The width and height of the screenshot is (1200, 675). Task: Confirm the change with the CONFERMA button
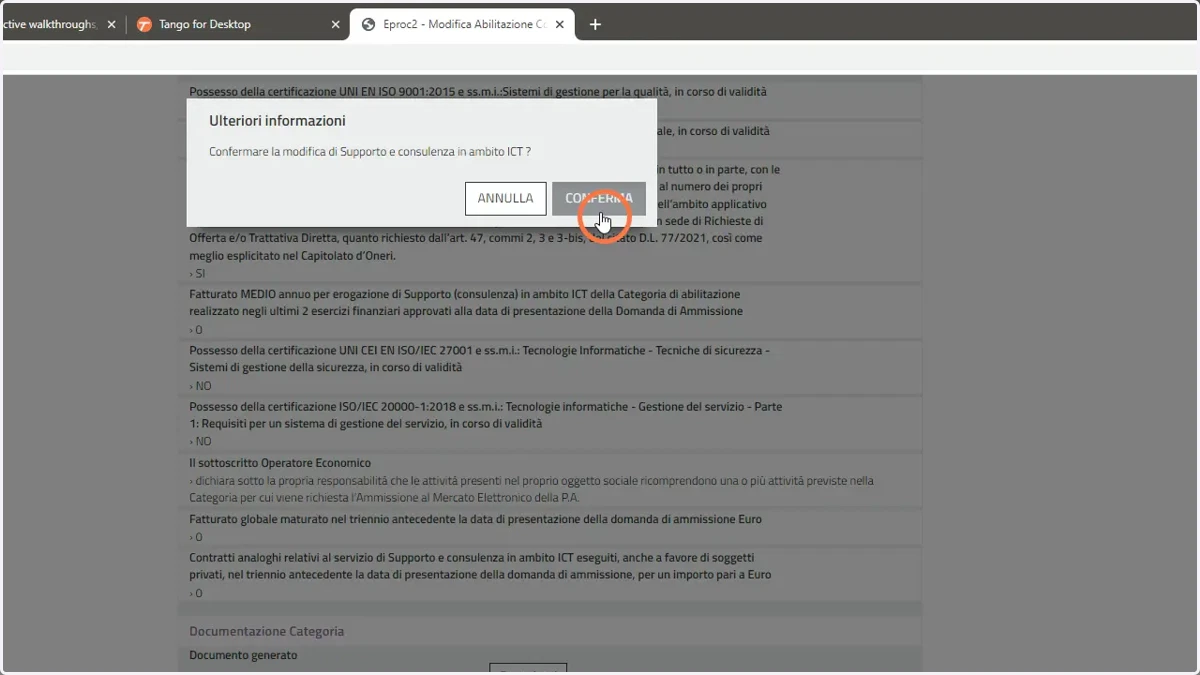(599, 198)
